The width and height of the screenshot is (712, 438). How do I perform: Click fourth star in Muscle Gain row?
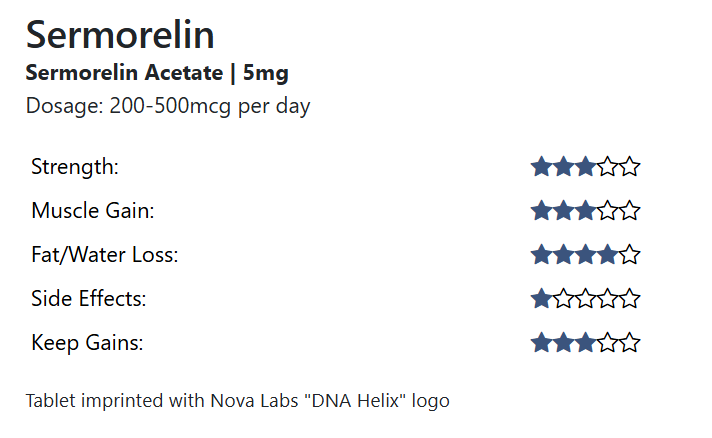point(607,211)
